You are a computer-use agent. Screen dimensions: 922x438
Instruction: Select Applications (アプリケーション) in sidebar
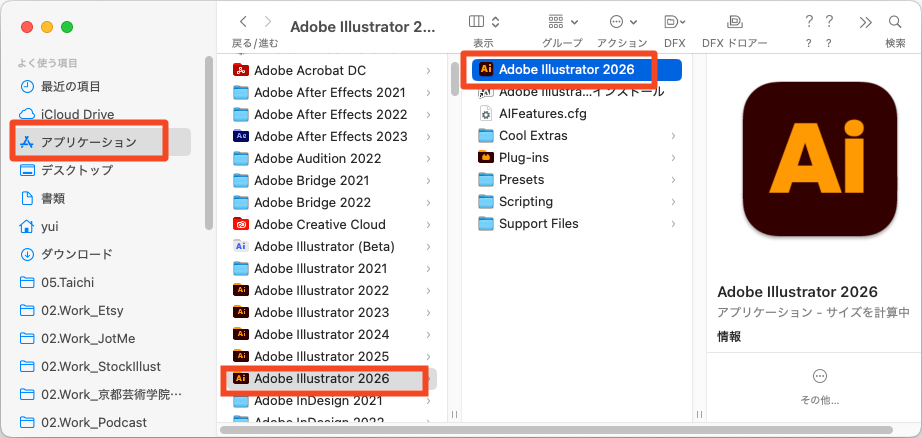[88, 142]
